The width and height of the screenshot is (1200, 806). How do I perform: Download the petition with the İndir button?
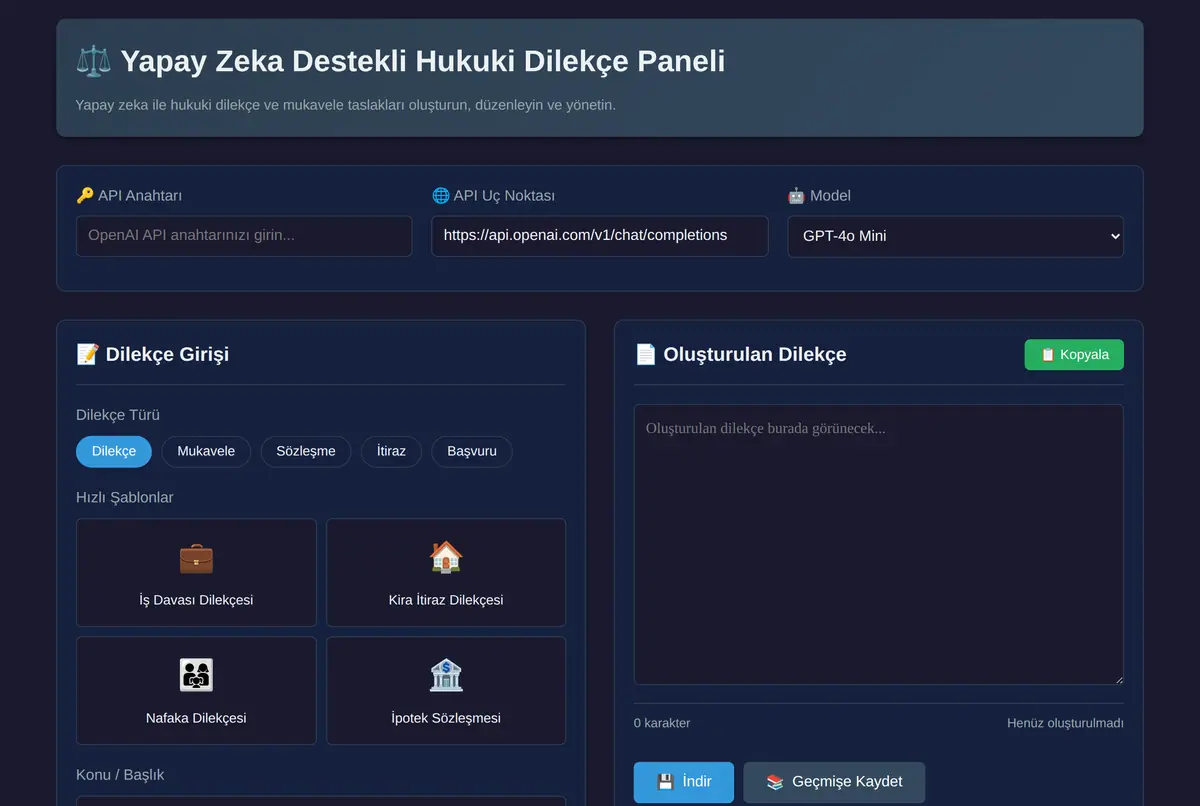point(684,782)
